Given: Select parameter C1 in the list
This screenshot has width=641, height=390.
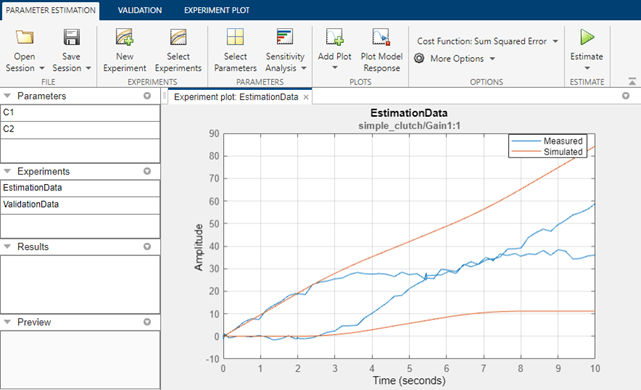Looking at the screenshot, I should click(80, 112).
